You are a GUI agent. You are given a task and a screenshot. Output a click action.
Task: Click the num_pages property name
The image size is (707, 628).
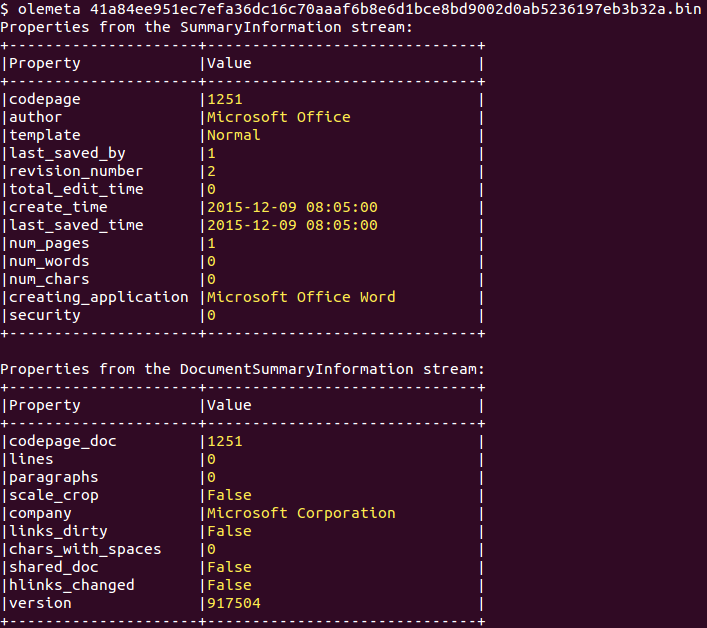coord(49,243)
